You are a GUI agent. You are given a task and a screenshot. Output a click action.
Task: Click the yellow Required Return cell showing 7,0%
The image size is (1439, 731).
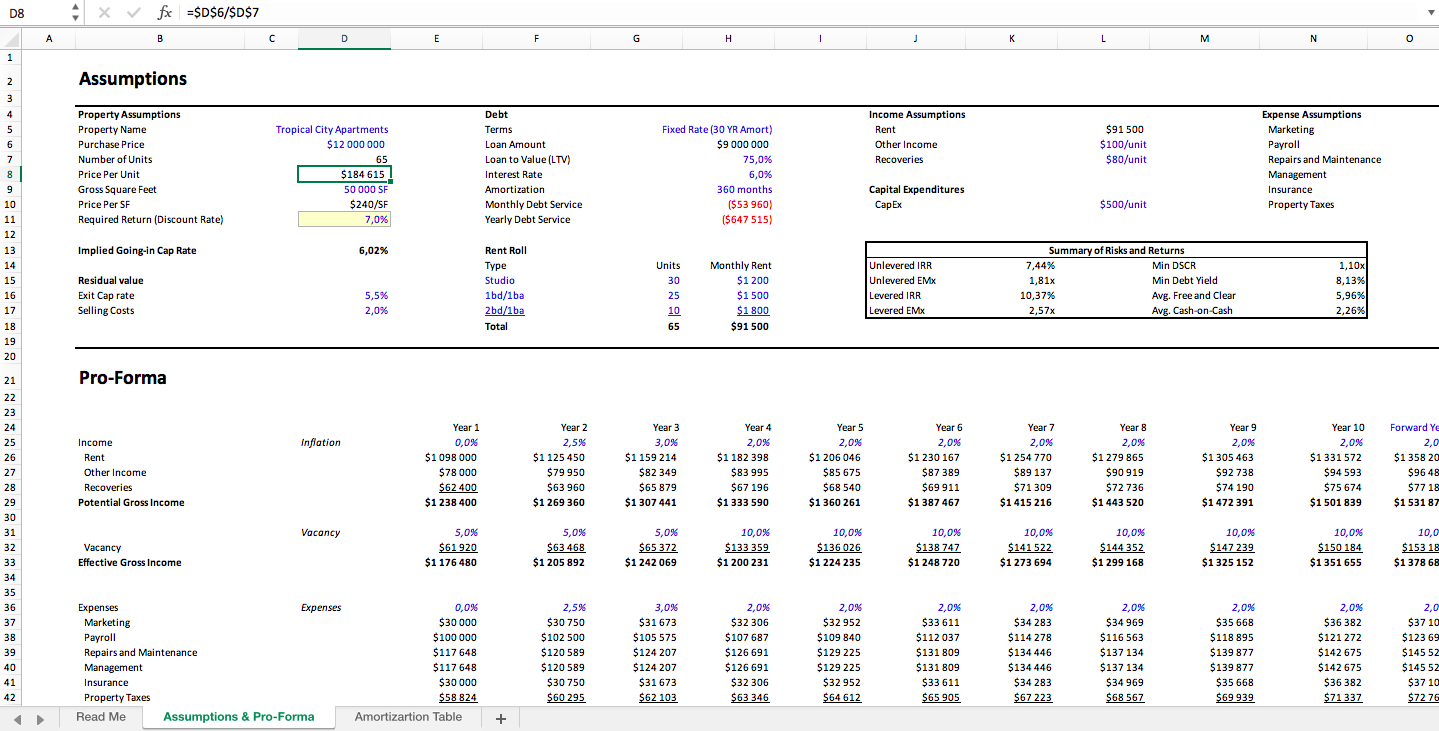[x=344, y=219]
